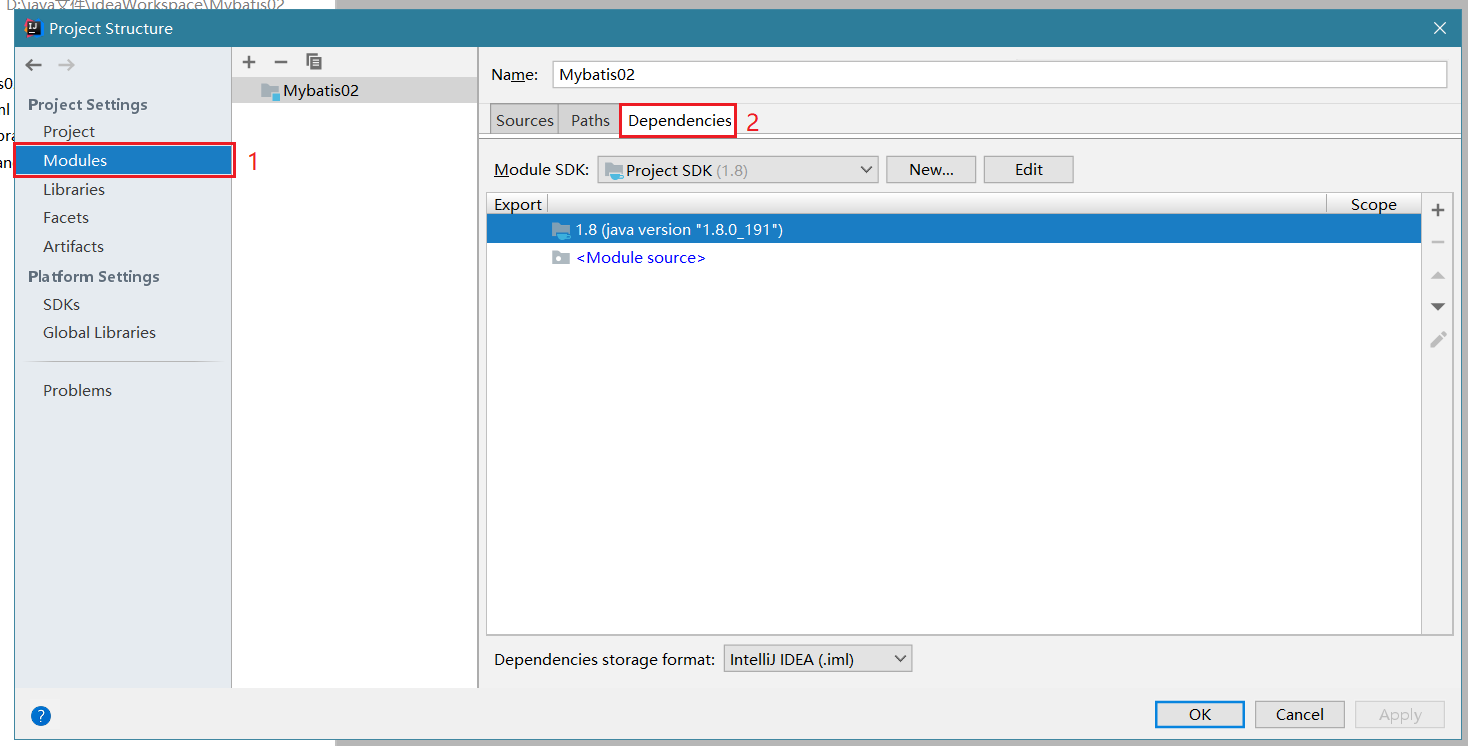
Task: Click the Export column header
Action: (x=518, y=204)
